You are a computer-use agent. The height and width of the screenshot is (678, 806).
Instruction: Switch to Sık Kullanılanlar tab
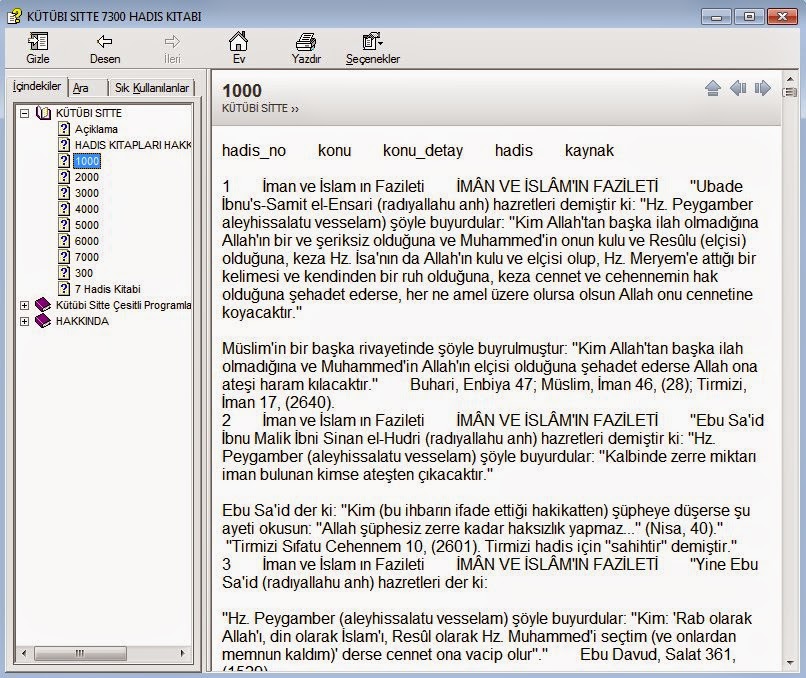(151, 88)
